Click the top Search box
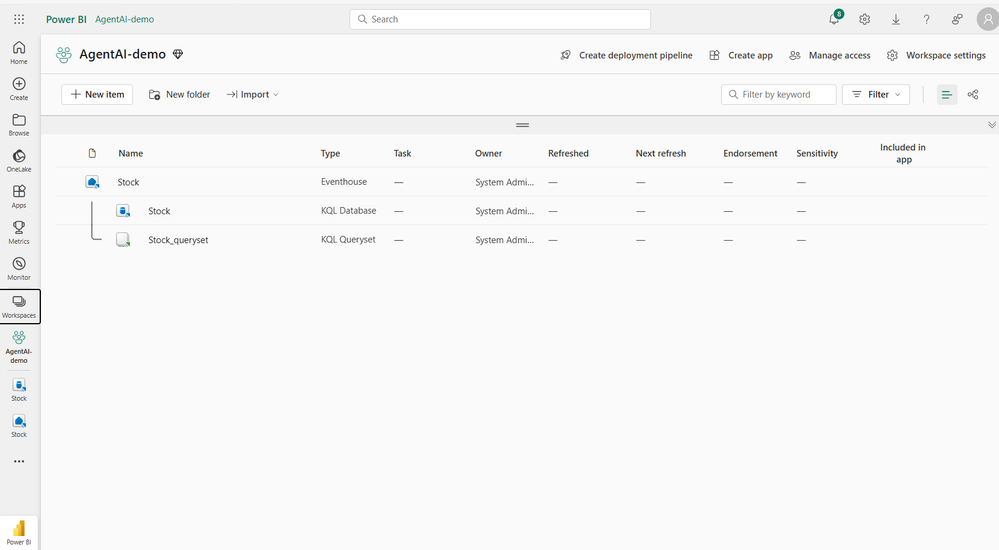Viewport: 999px width, 550px height. pos(500,19)
